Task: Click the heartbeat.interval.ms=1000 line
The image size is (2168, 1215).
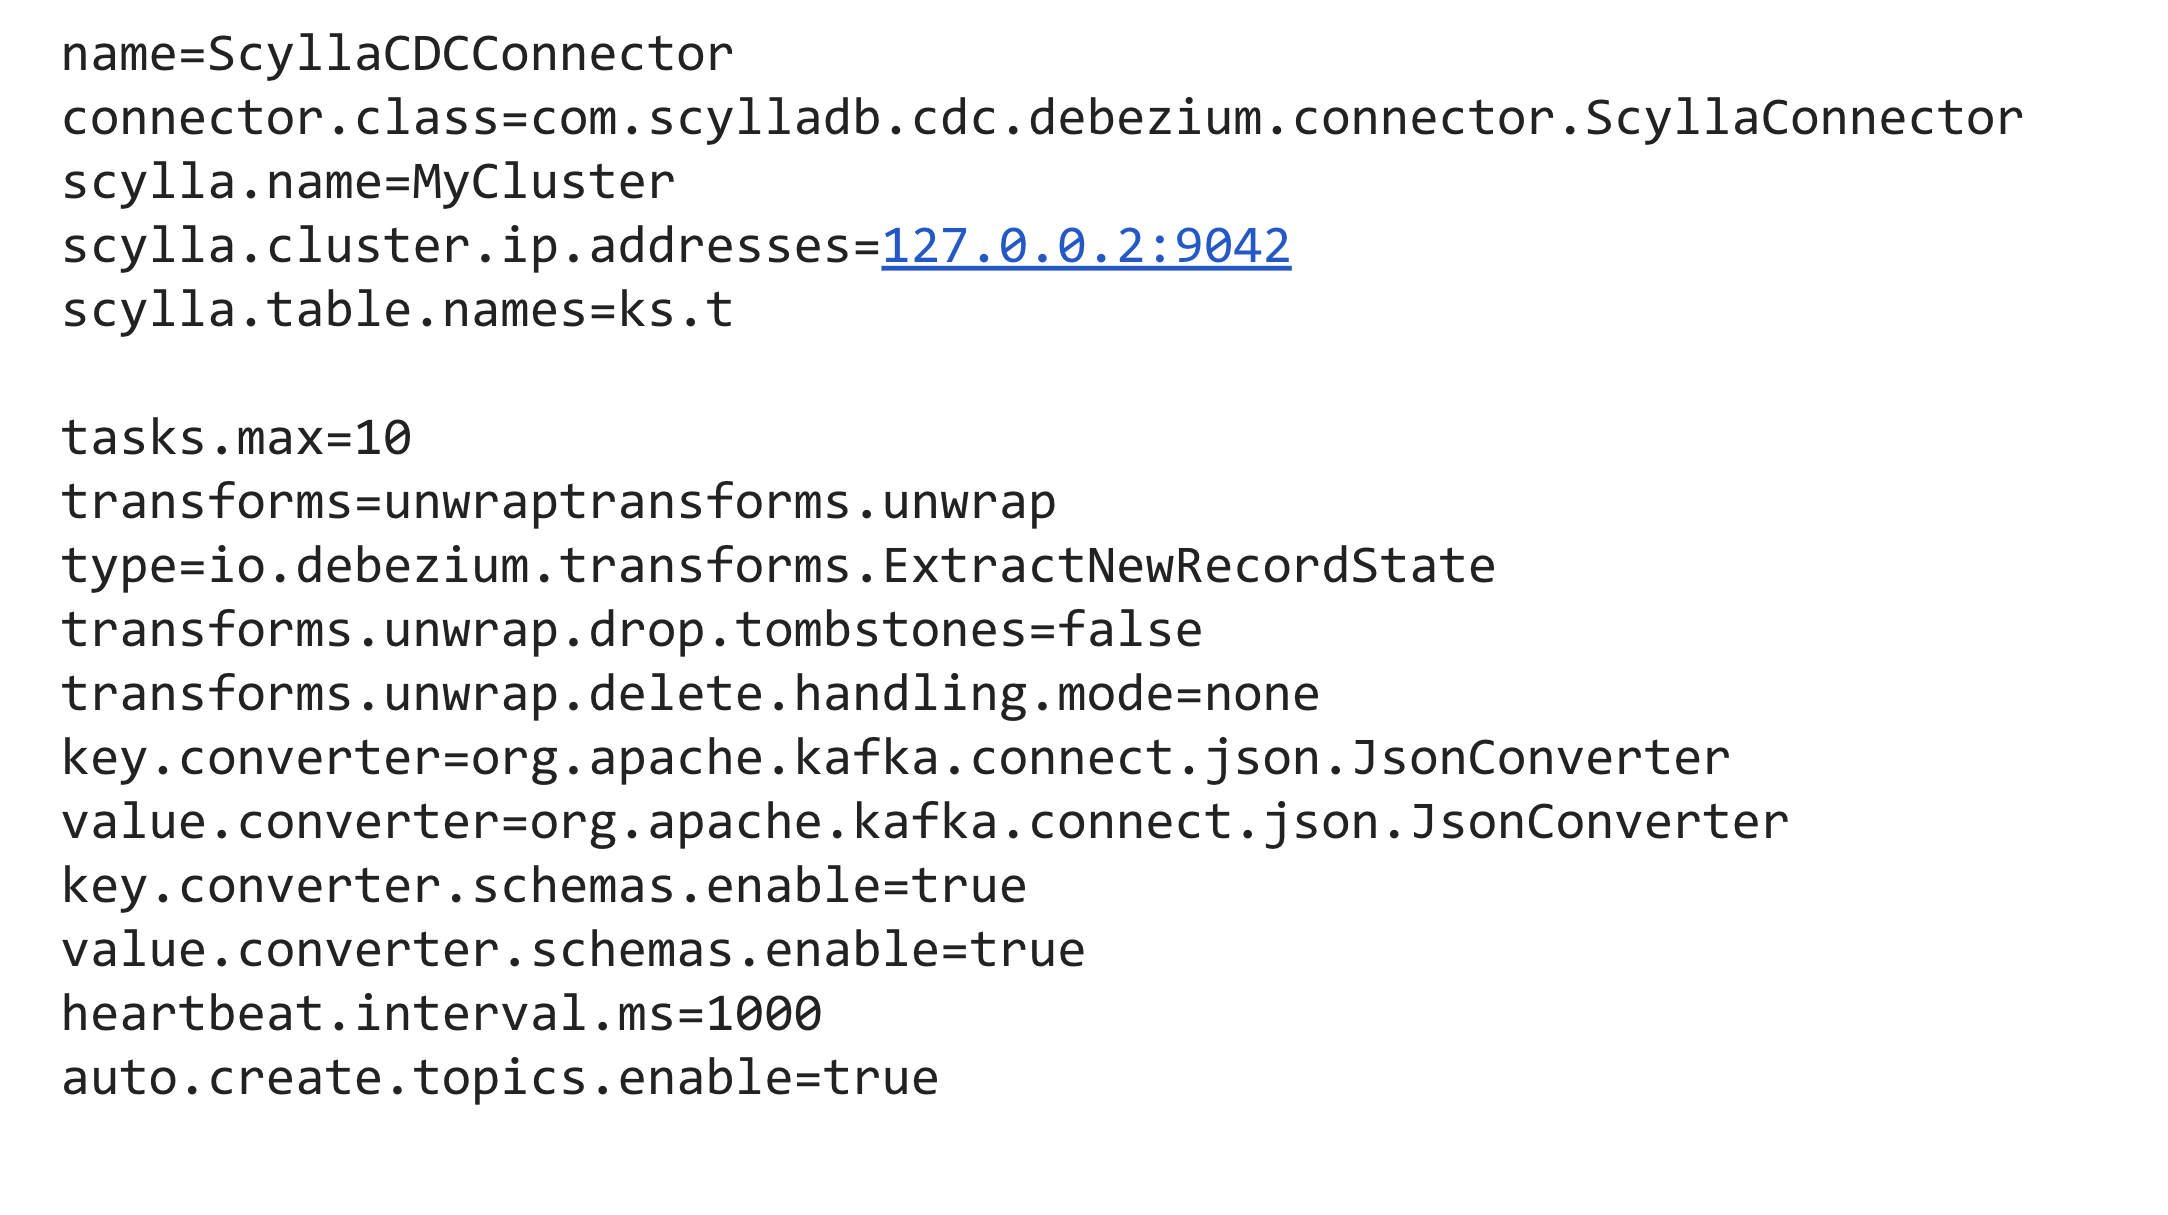Action: 442,1014
